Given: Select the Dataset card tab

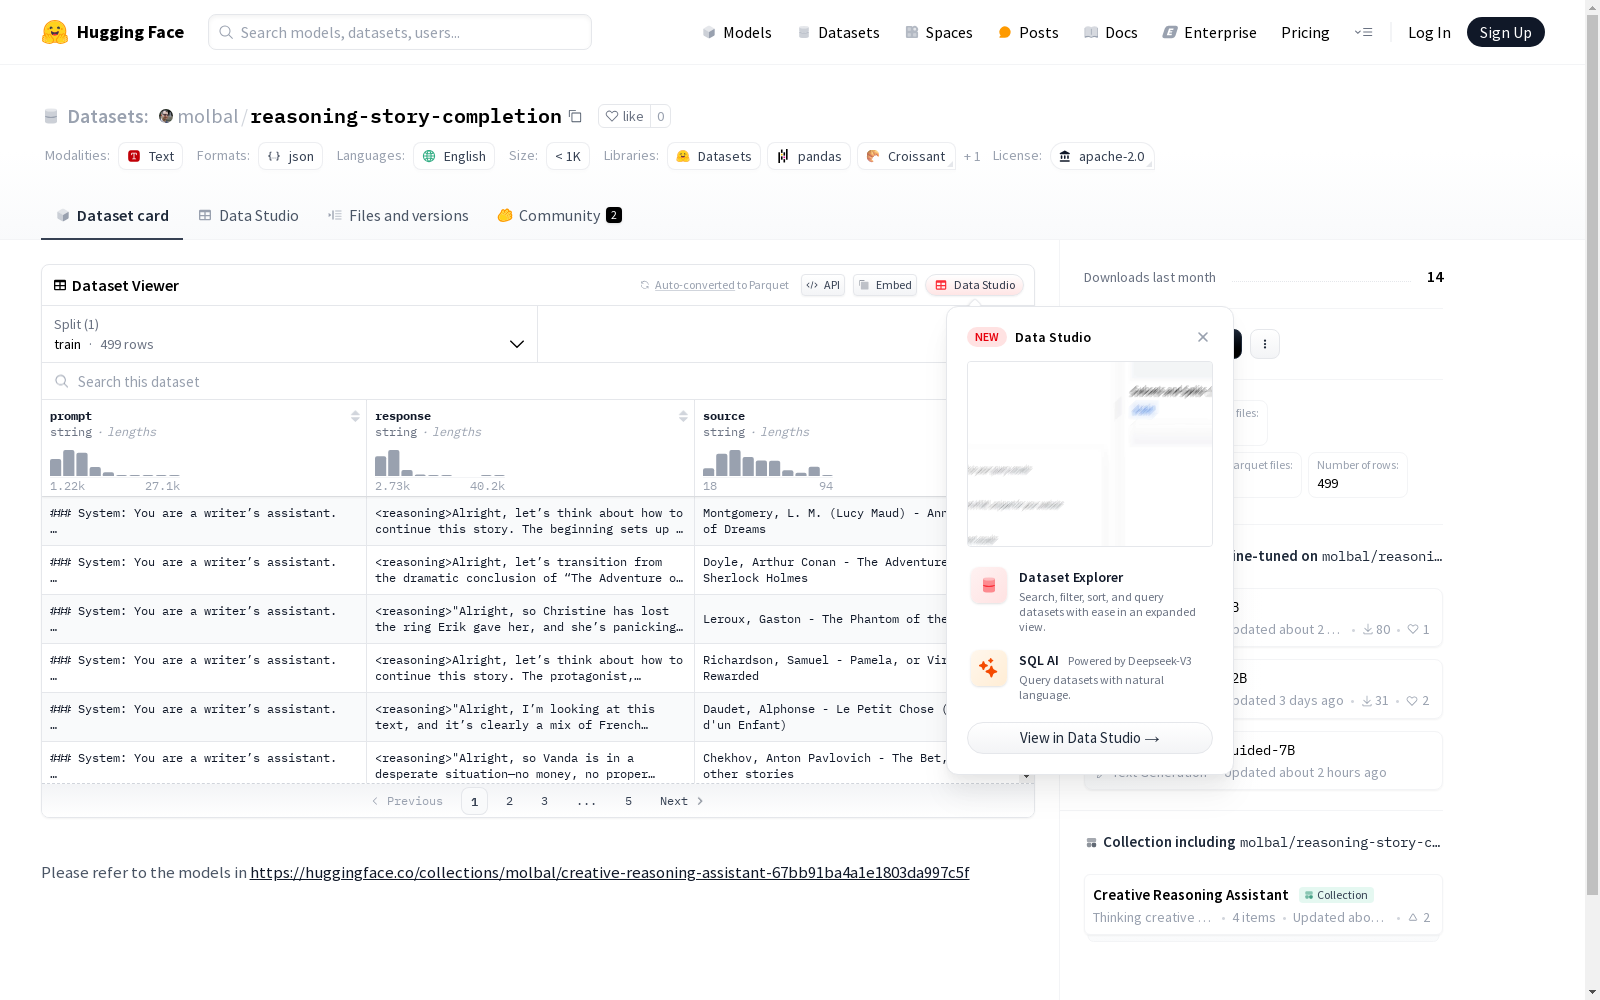Looking at the screenshot, I should point(112,215).
